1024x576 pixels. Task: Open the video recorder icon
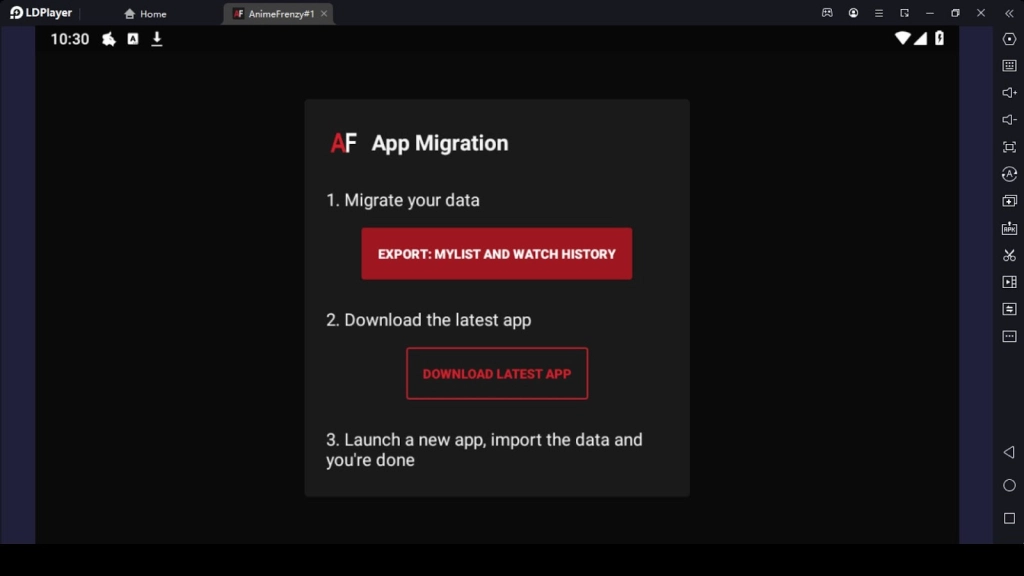click(1009, 282)
